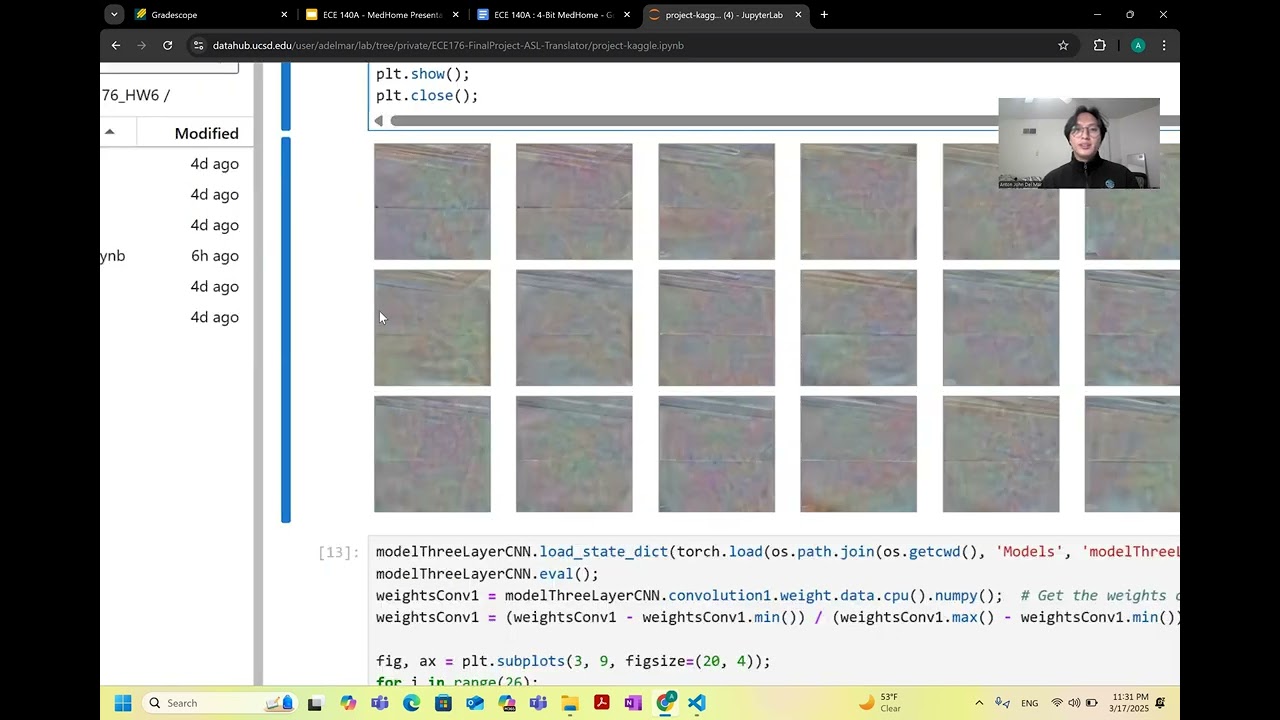Close the ECE 140A MedHome Presentation tab
Screen dimensions: 1280x720
pyautogui.click(x=456, y=15)
